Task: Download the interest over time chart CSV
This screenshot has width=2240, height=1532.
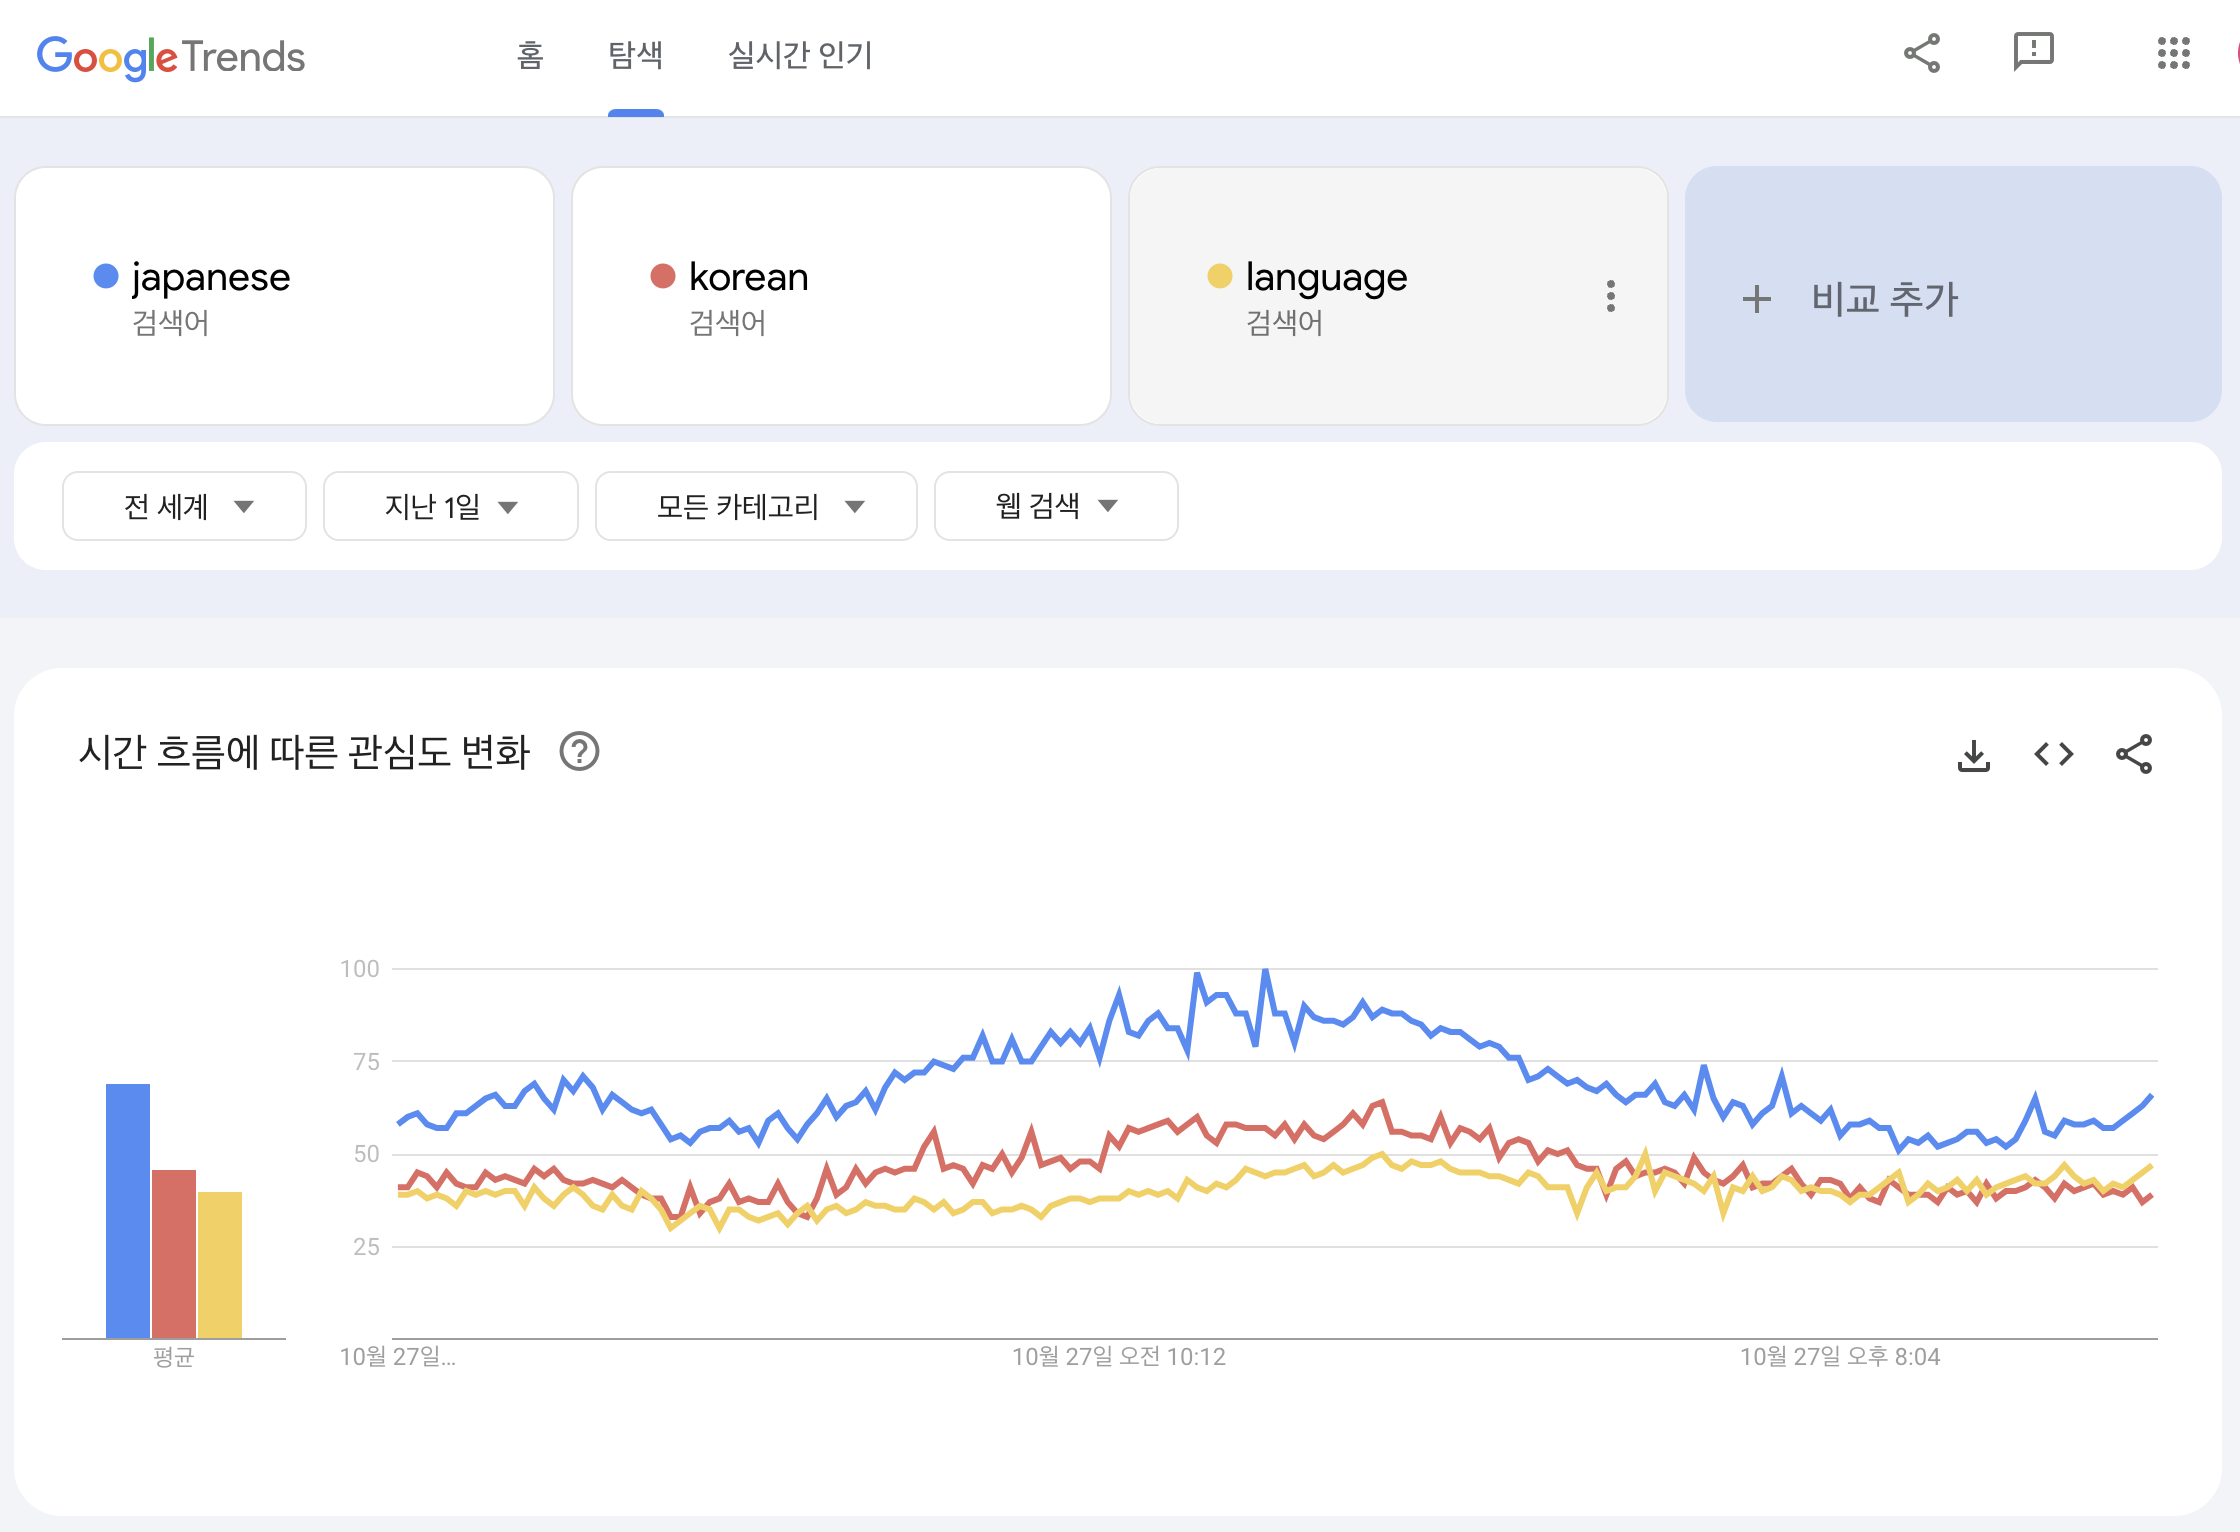Action: point(1973,755)
